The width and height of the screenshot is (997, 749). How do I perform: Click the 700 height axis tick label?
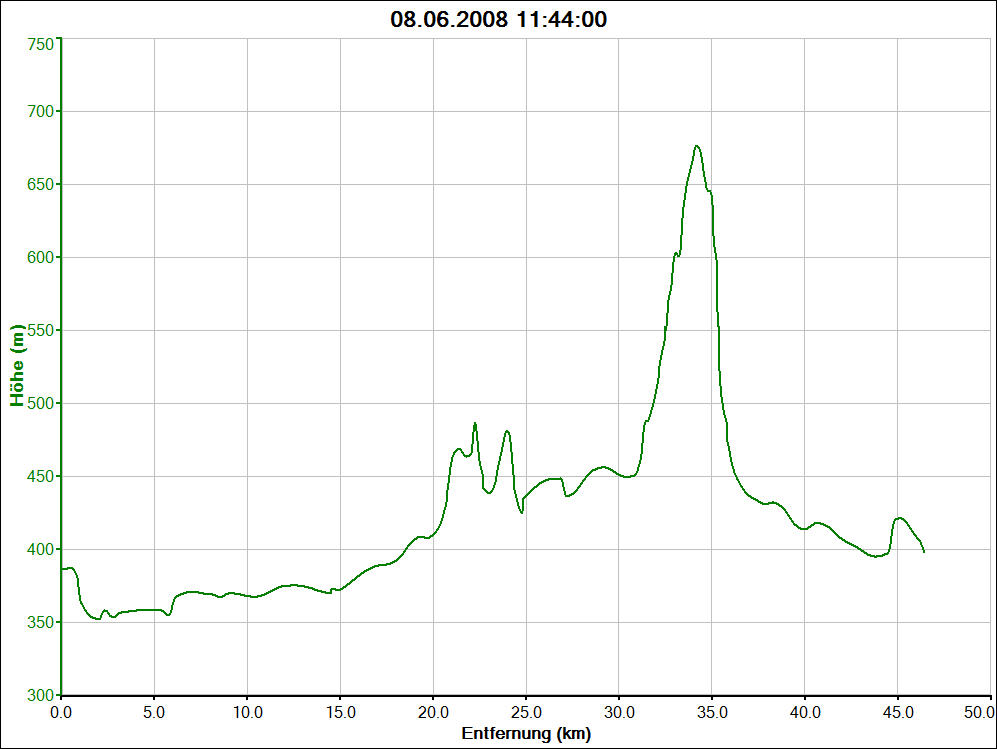(x=40, y=111)
